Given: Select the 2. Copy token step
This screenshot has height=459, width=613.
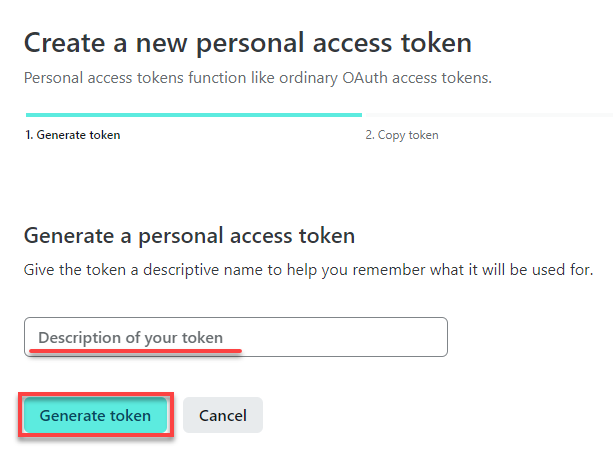Looking at the screenshot, I should [402, 135].
